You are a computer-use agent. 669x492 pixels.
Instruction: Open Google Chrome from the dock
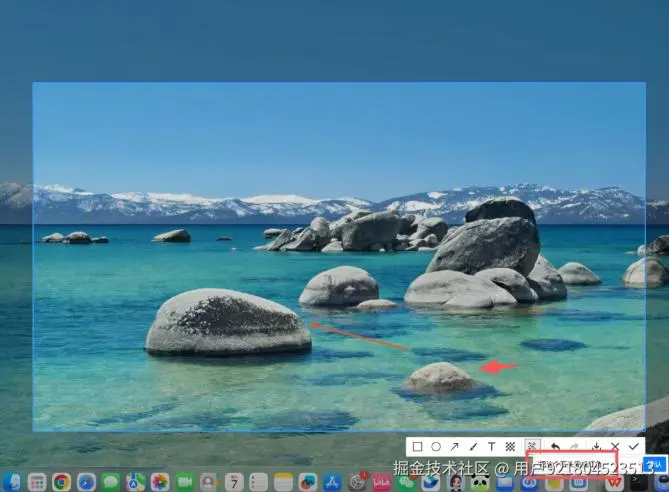click(x=61, y=482)
